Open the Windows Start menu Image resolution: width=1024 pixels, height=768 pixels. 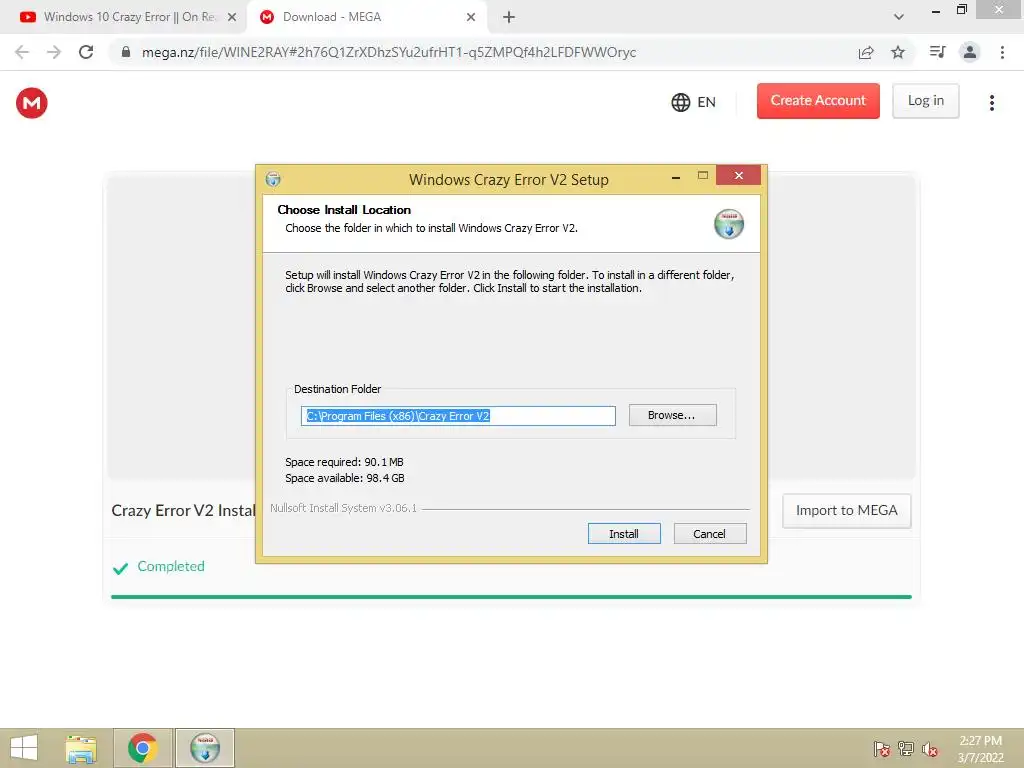[24, 748]
